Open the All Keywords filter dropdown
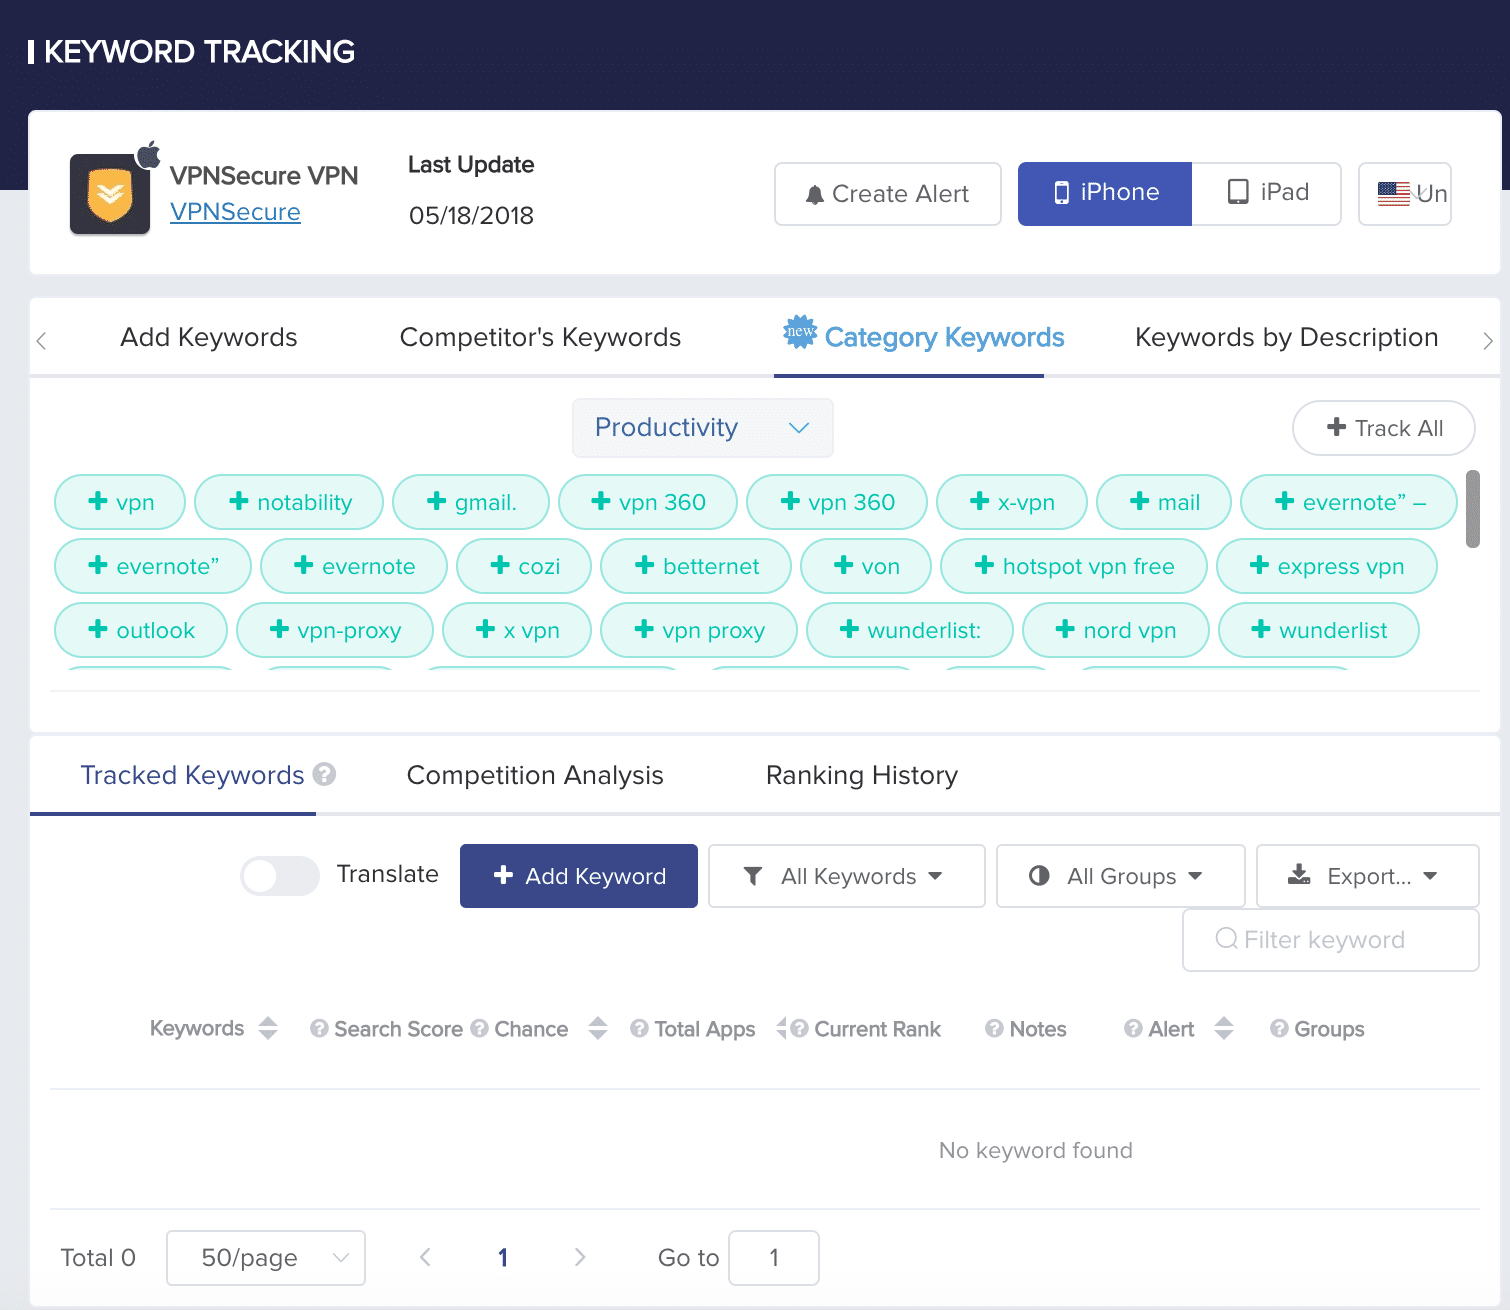The width and height of the screenshot is (1510, 1310). tap(847, 876)
